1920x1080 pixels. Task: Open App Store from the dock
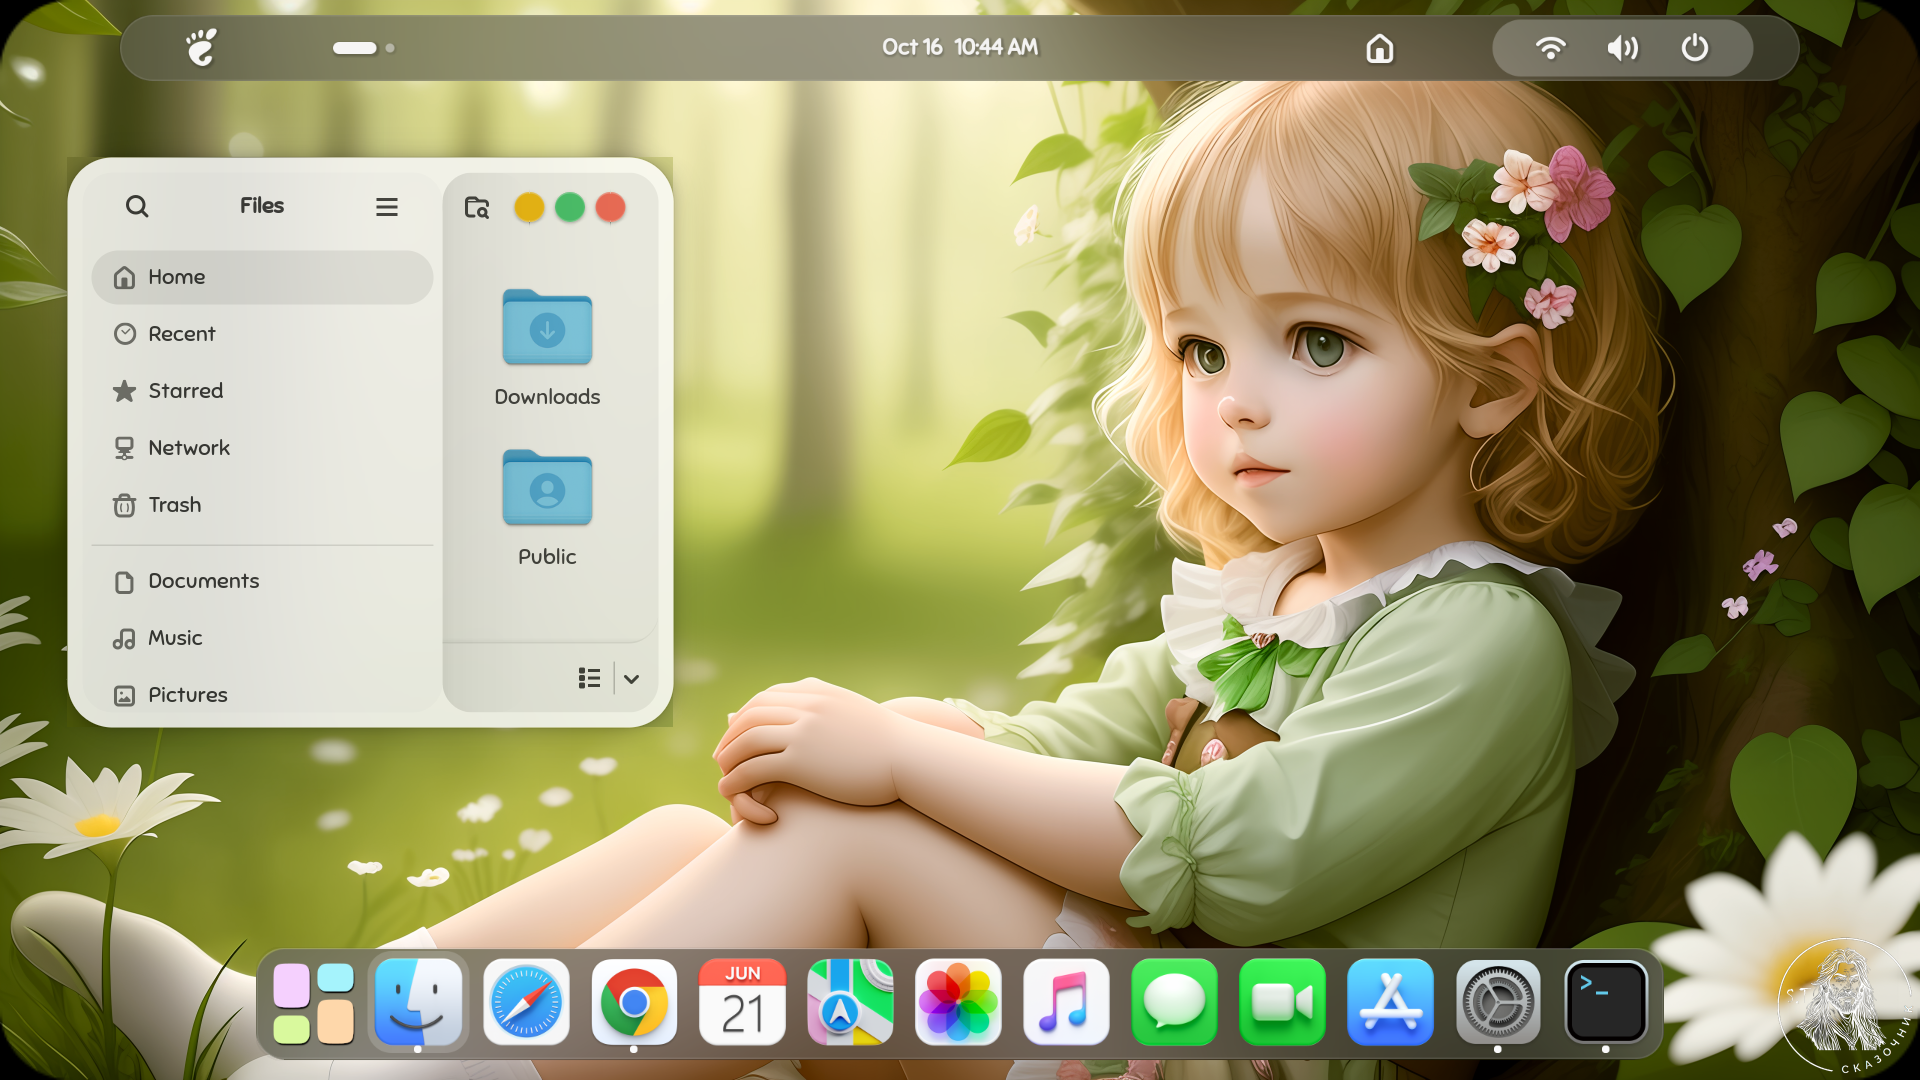tap(1390, 1003)
